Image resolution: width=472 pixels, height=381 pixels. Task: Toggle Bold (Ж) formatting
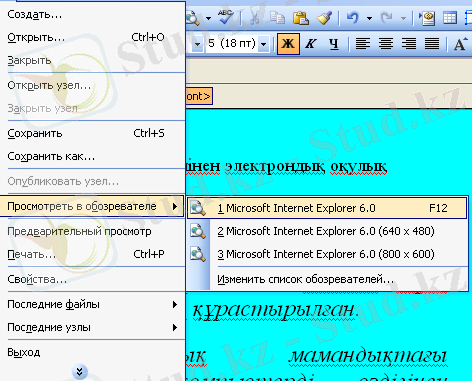(288, 44)
